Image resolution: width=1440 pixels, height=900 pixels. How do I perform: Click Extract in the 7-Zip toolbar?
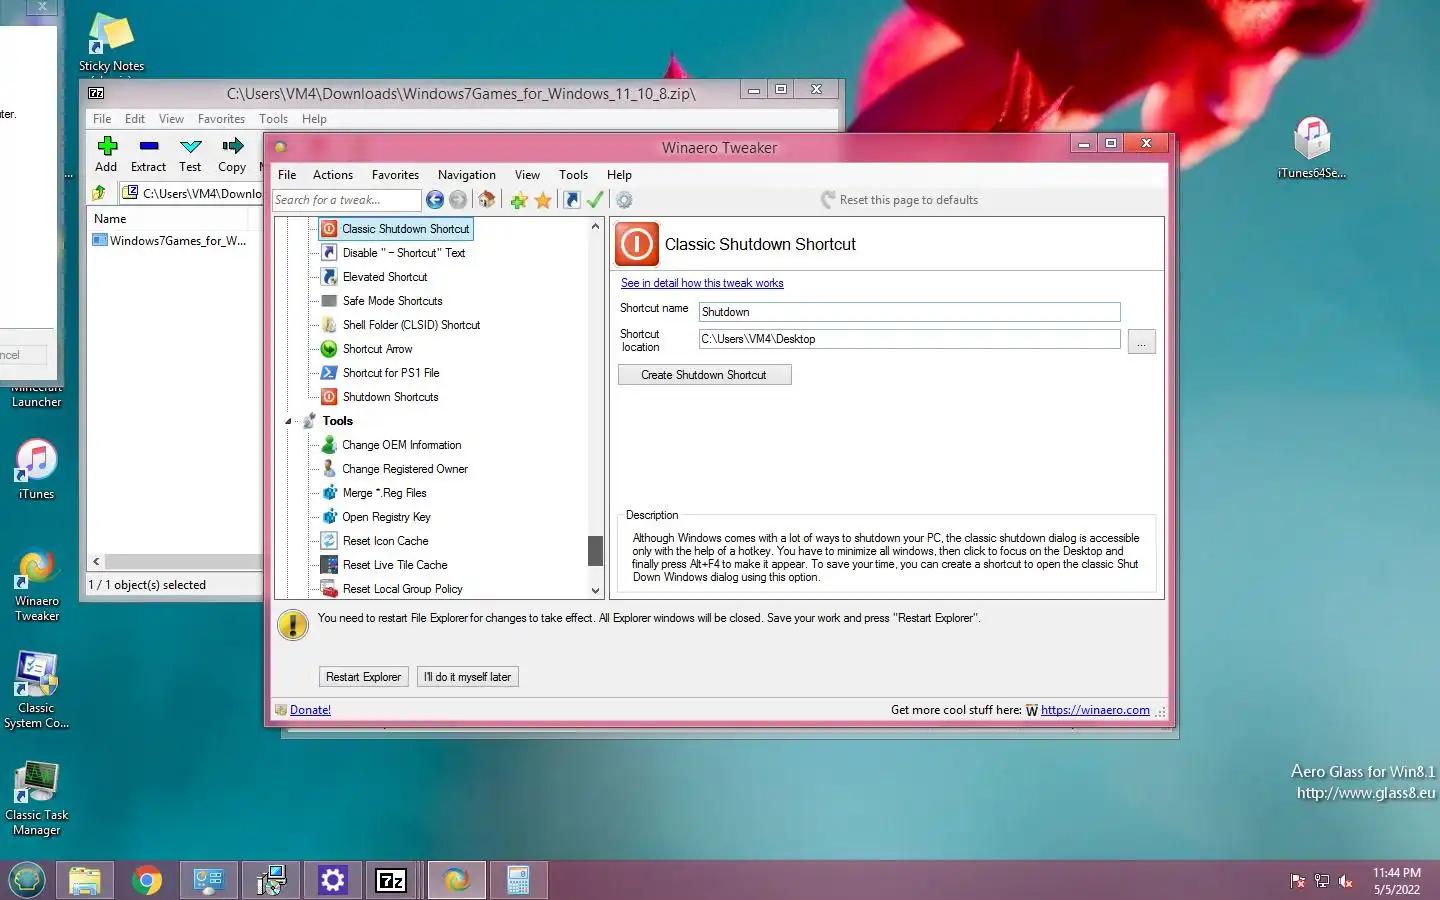click(x=148, y=155)
